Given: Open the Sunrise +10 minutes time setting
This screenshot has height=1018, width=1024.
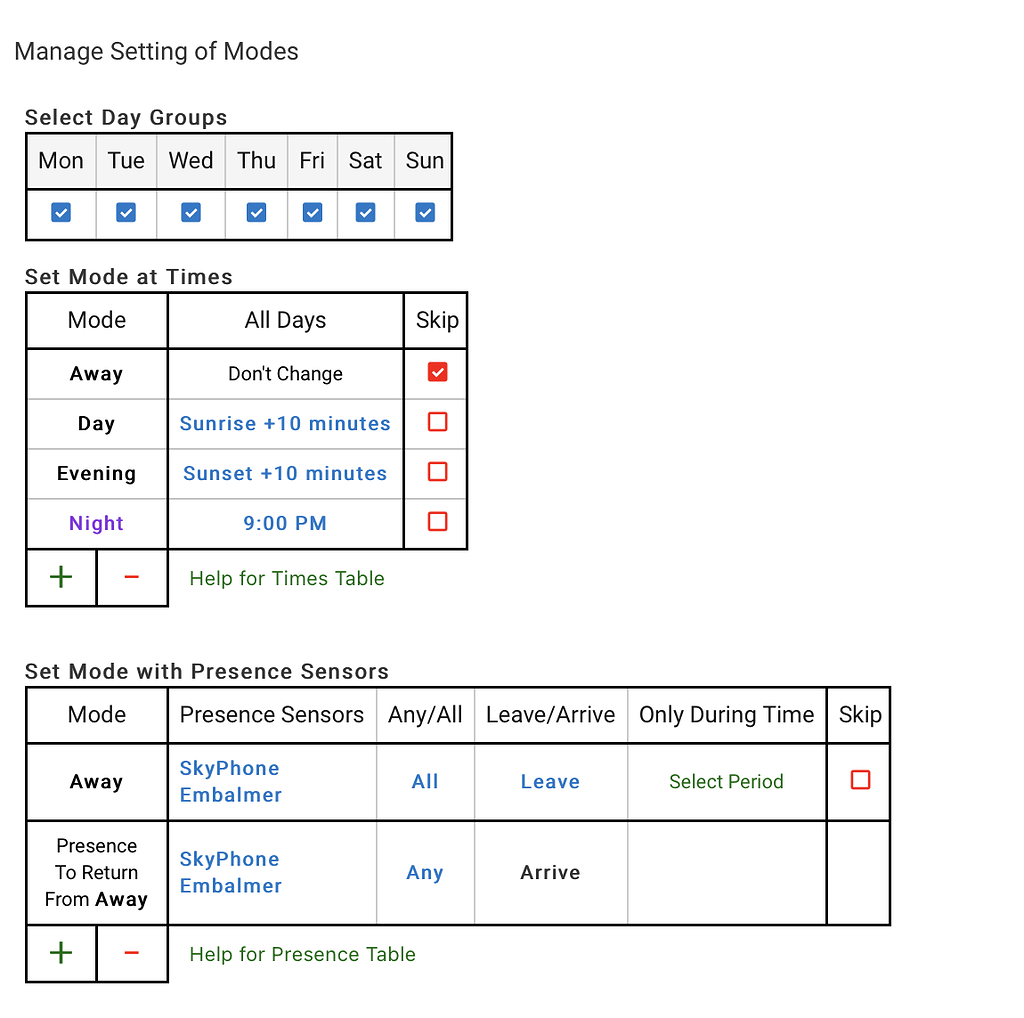Looking at the screenshot, I should click(x=285, y=423).
